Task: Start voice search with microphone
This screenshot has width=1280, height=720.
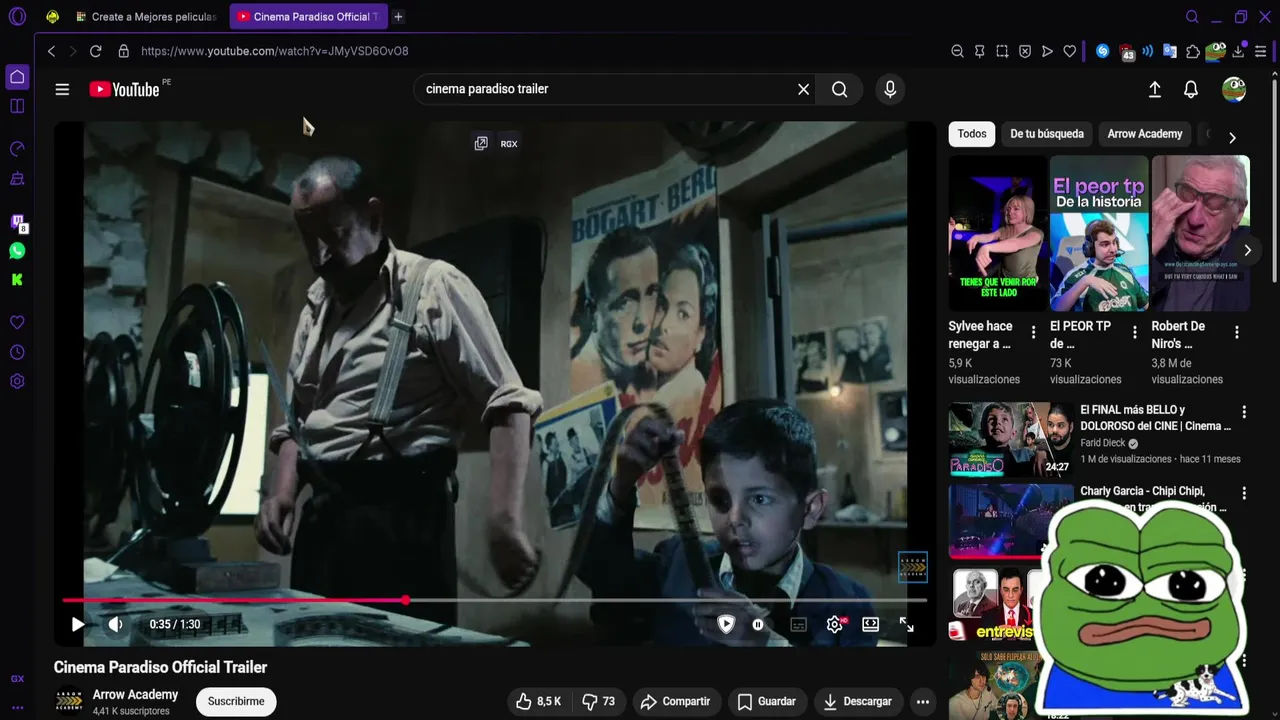Action: [x=890, y=89]
